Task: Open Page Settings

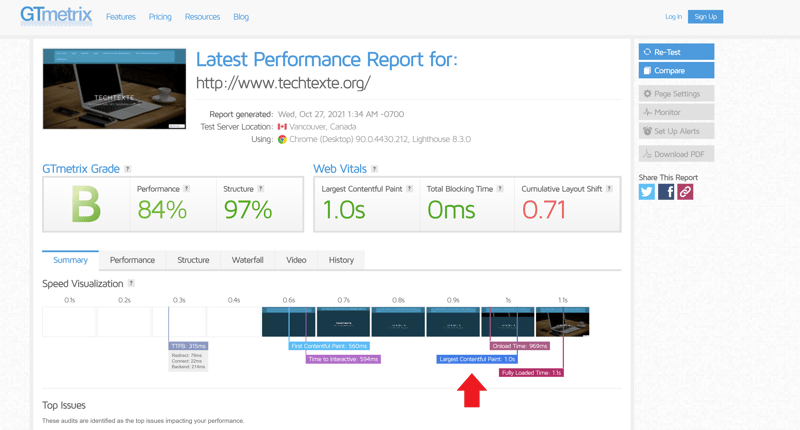Action: (x=676, y=94)
